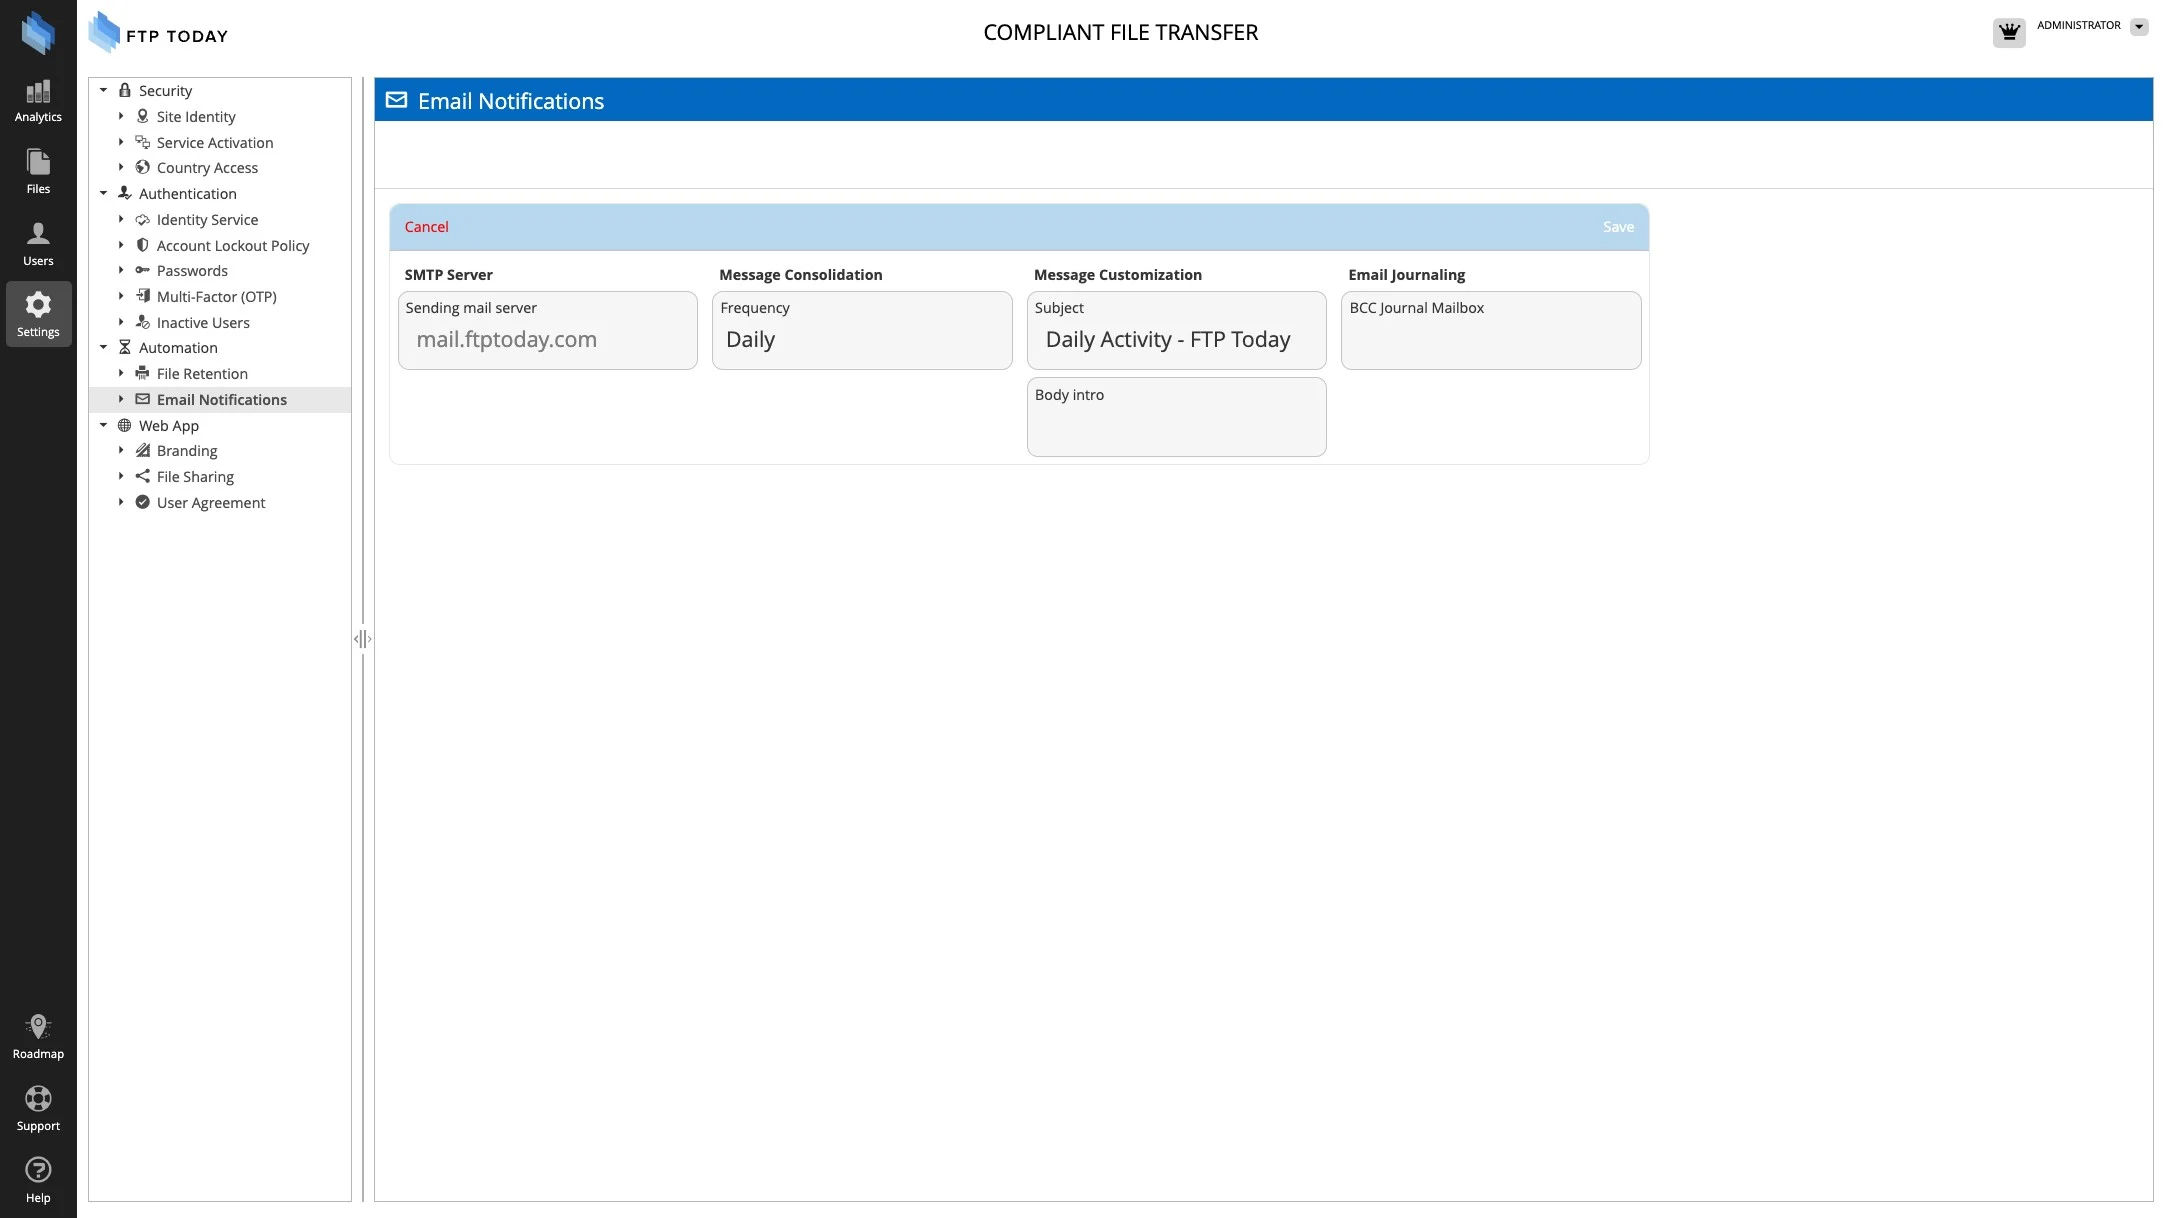Image resolution: width=2165 pixels, height=1218 pixels.
Task: Select Multi-Factor (OTP) in settings tree
Action: [x=216, y=297]
